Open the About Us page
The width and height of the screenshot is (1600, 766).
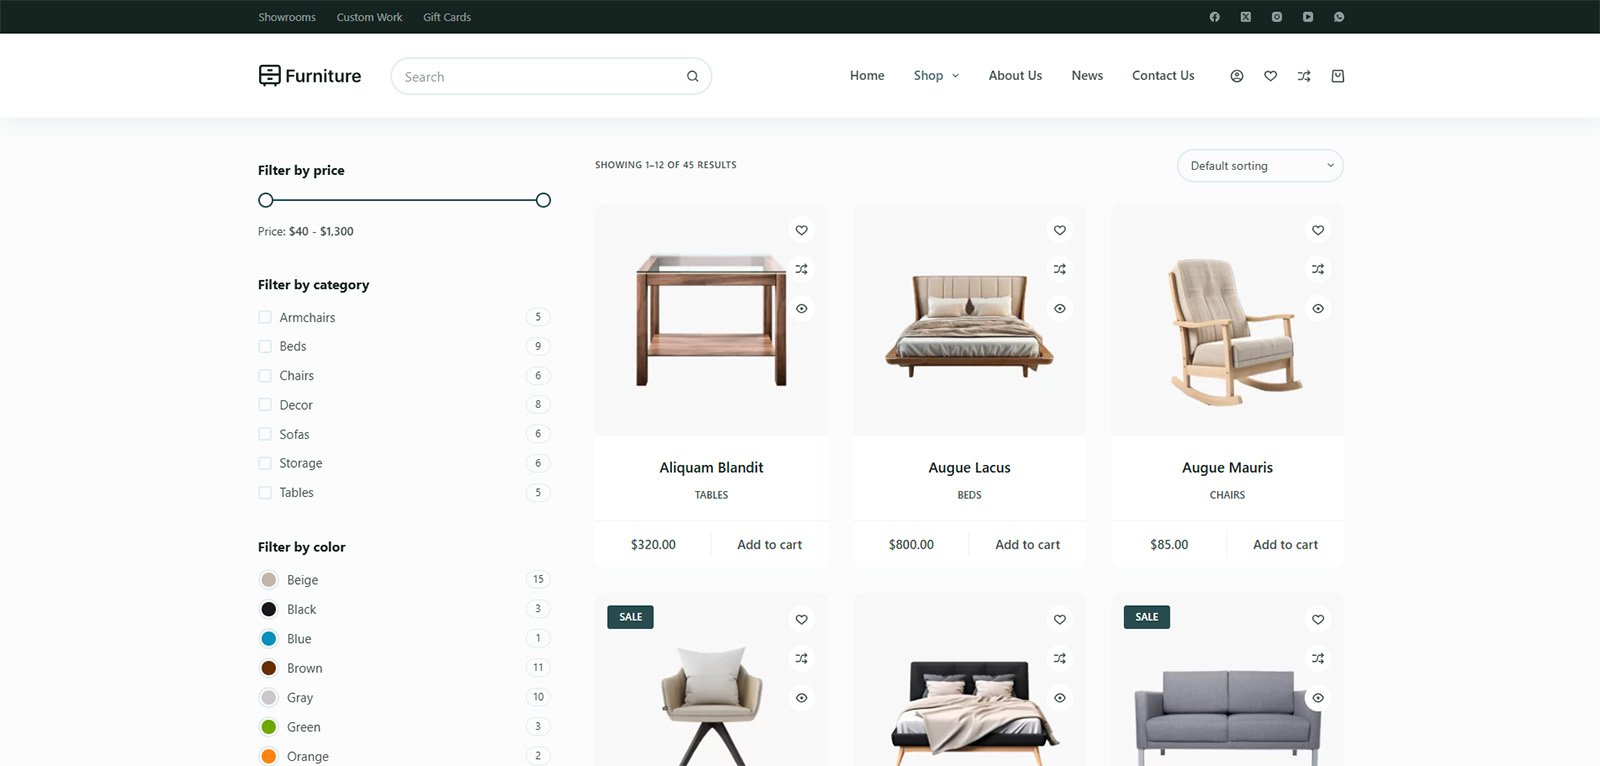1015,76
